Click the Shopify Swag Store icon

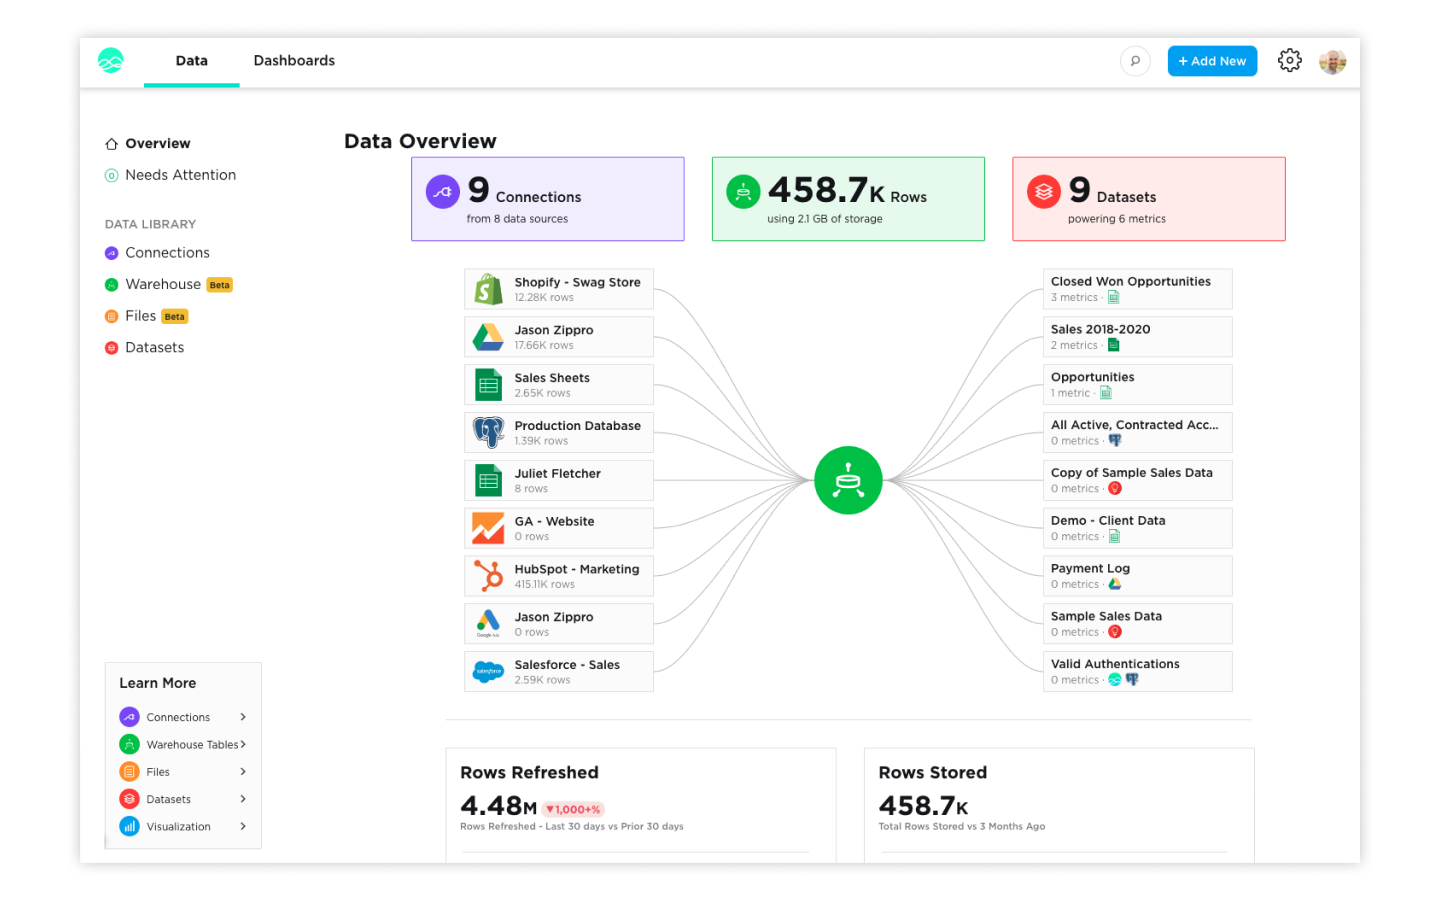[488, 289]
